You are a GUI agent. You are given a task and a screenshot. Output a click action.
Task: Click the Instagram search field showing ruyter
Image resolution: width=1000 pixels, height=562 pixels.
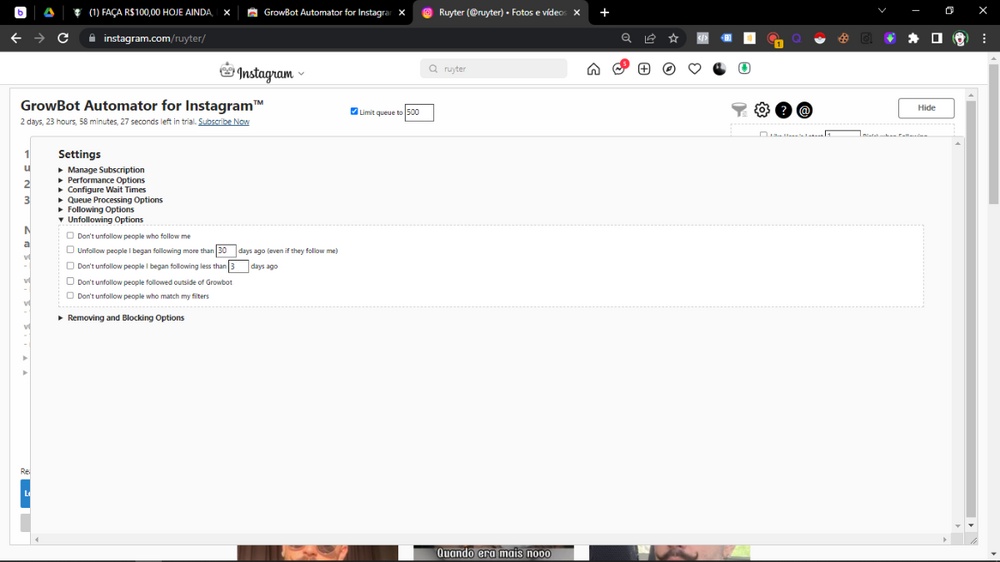[494, 69]
